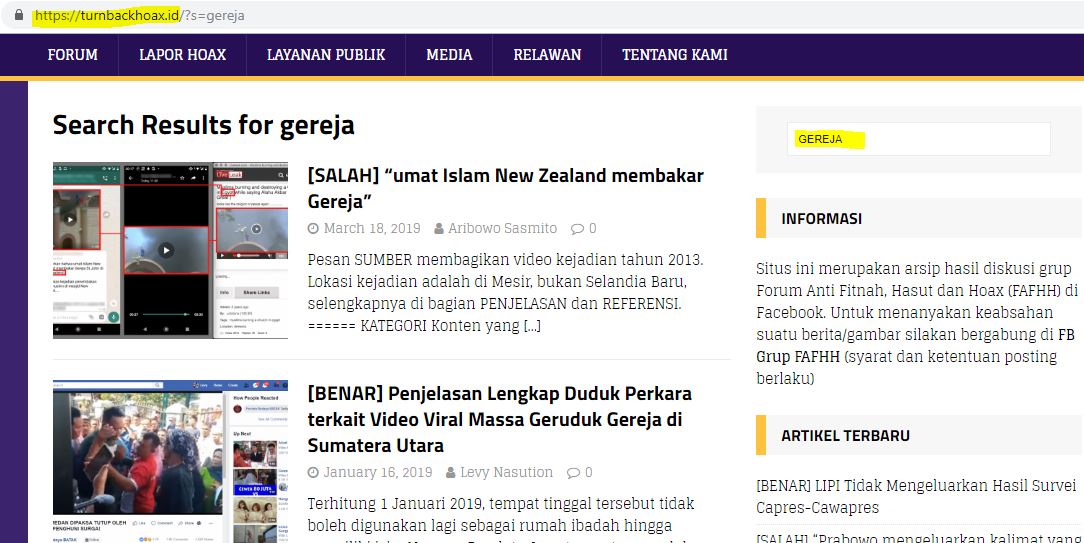This screenshot has width=1084, height=543.
Task: Click clock icon beside March 18, 2019
Action: pos(314,229)
